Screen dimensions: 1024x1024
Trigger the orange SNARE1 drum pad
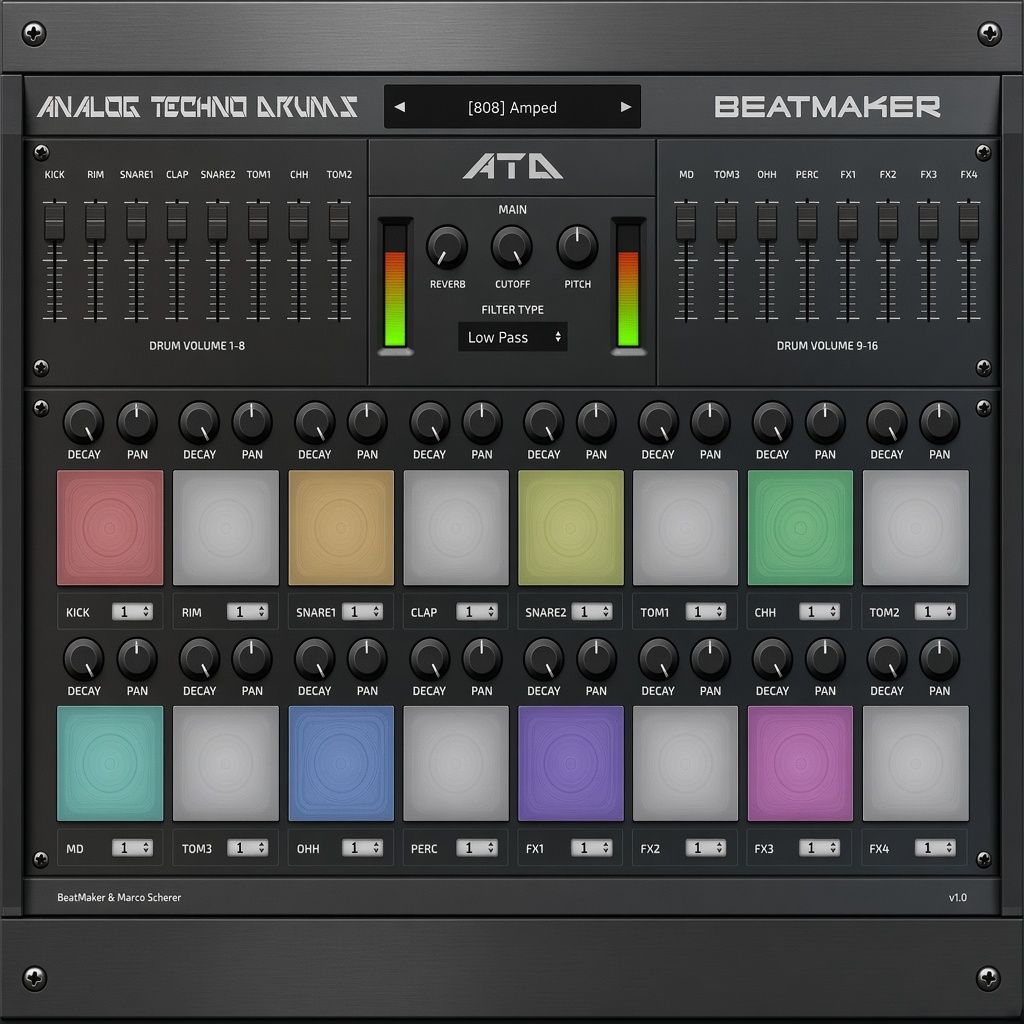pos(341,528)
